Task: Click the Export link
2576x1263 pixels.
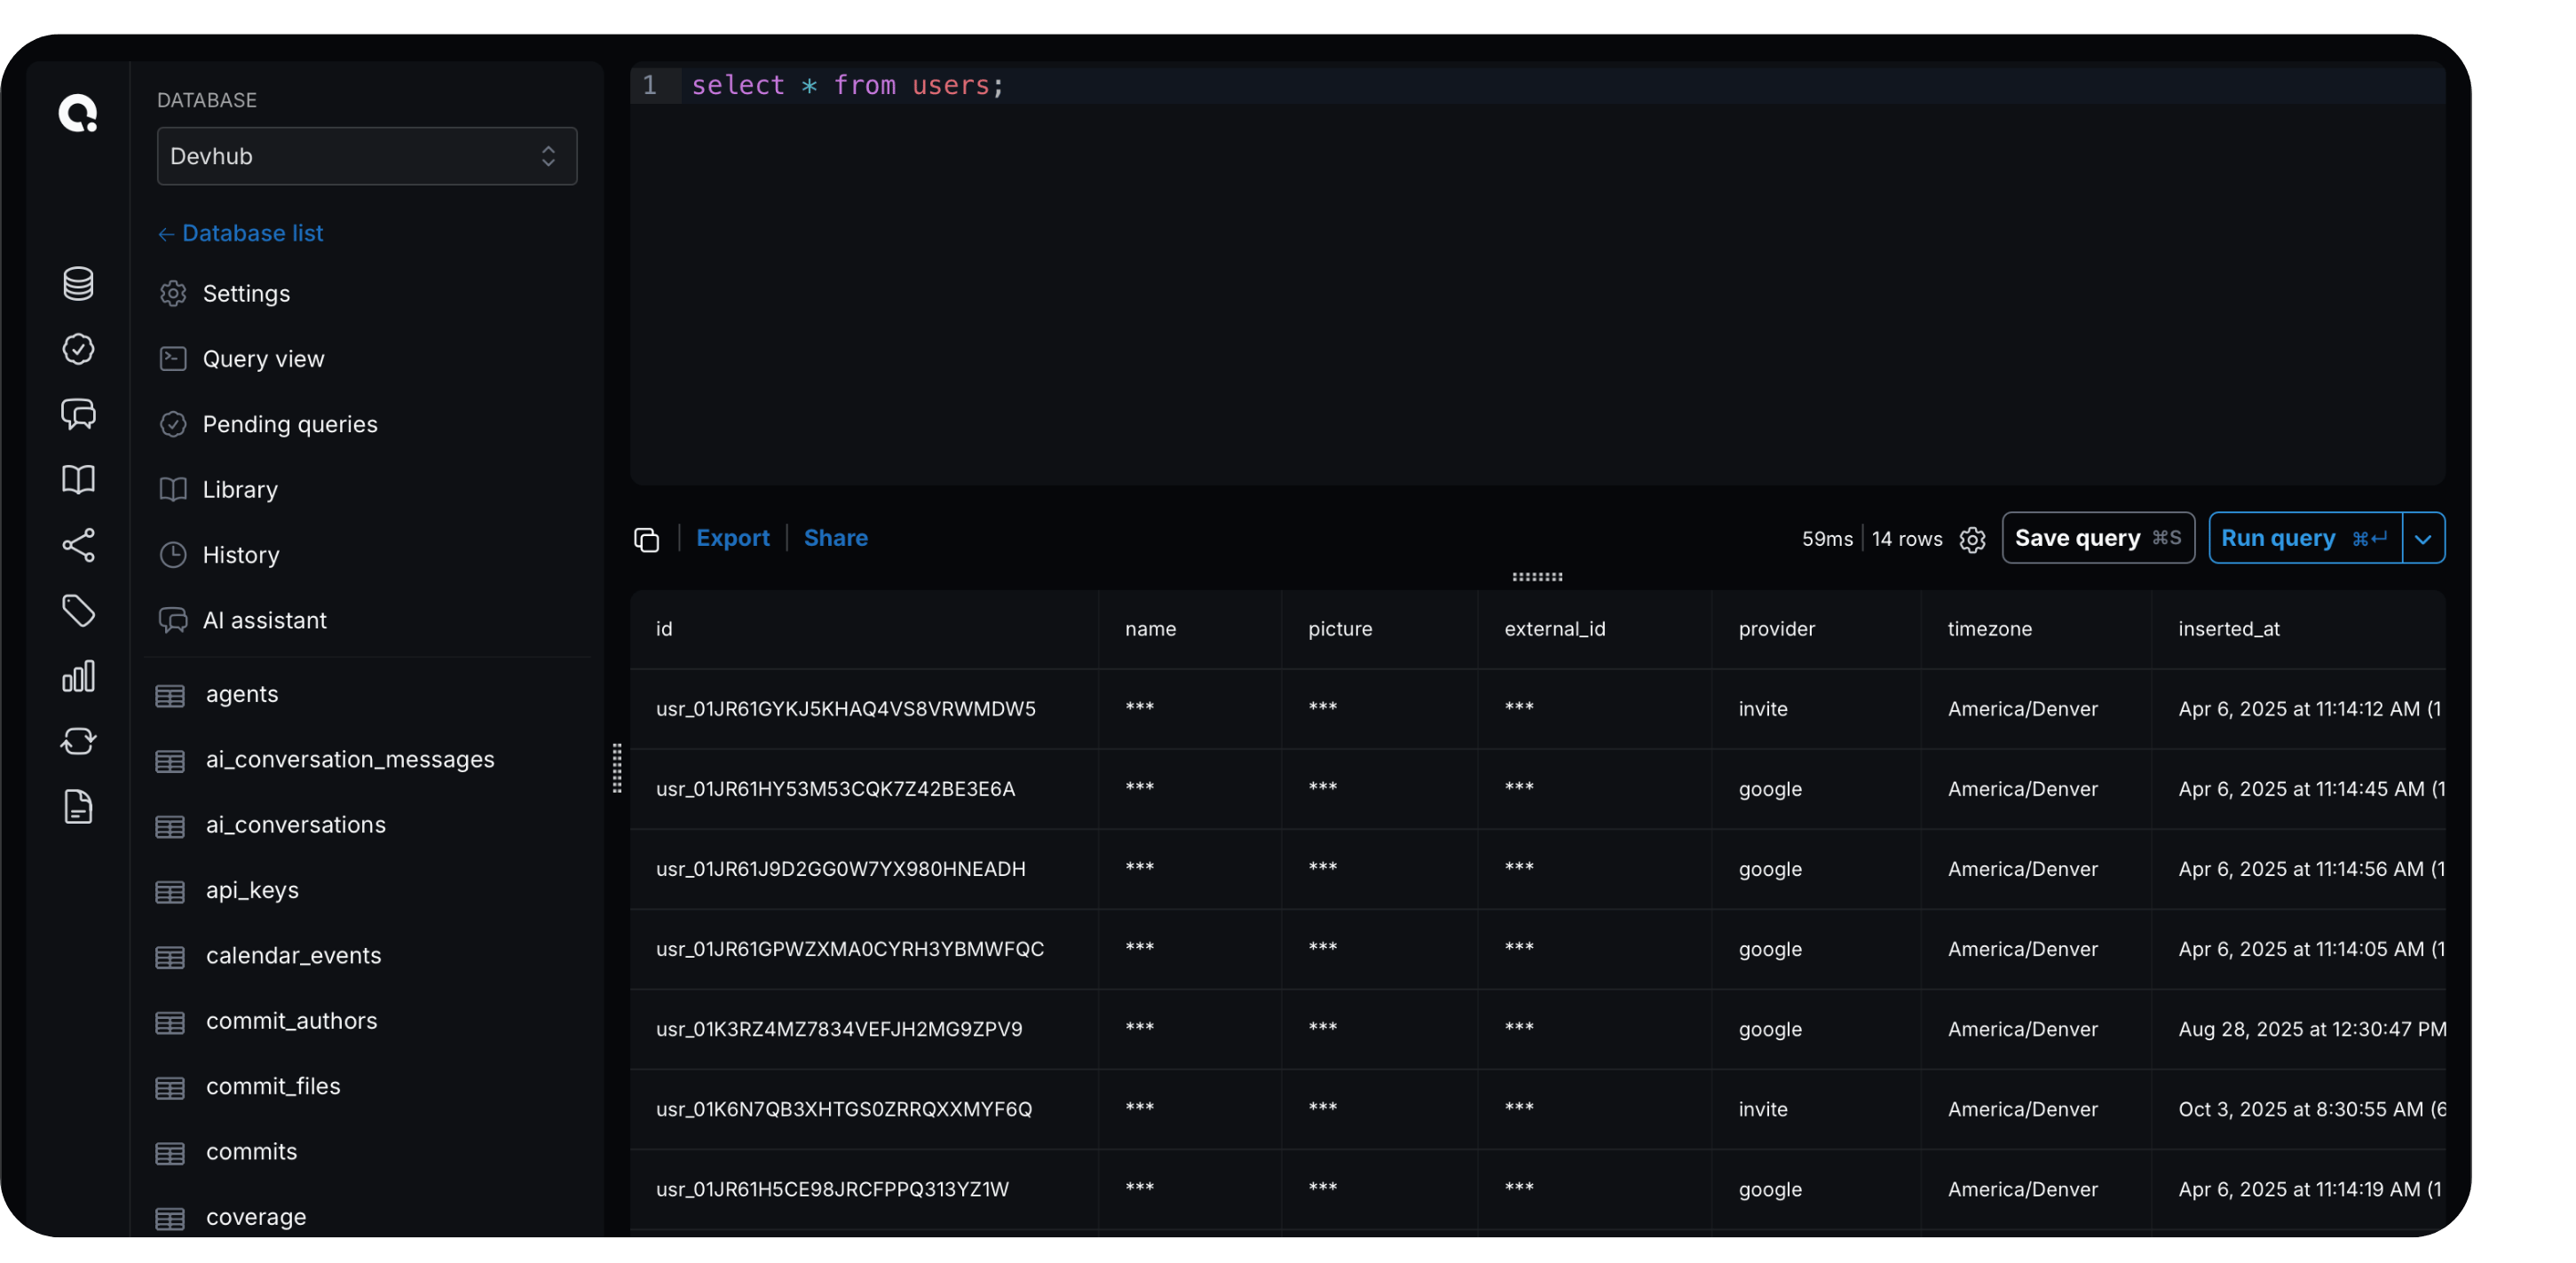Action: [x=732, y=538]
